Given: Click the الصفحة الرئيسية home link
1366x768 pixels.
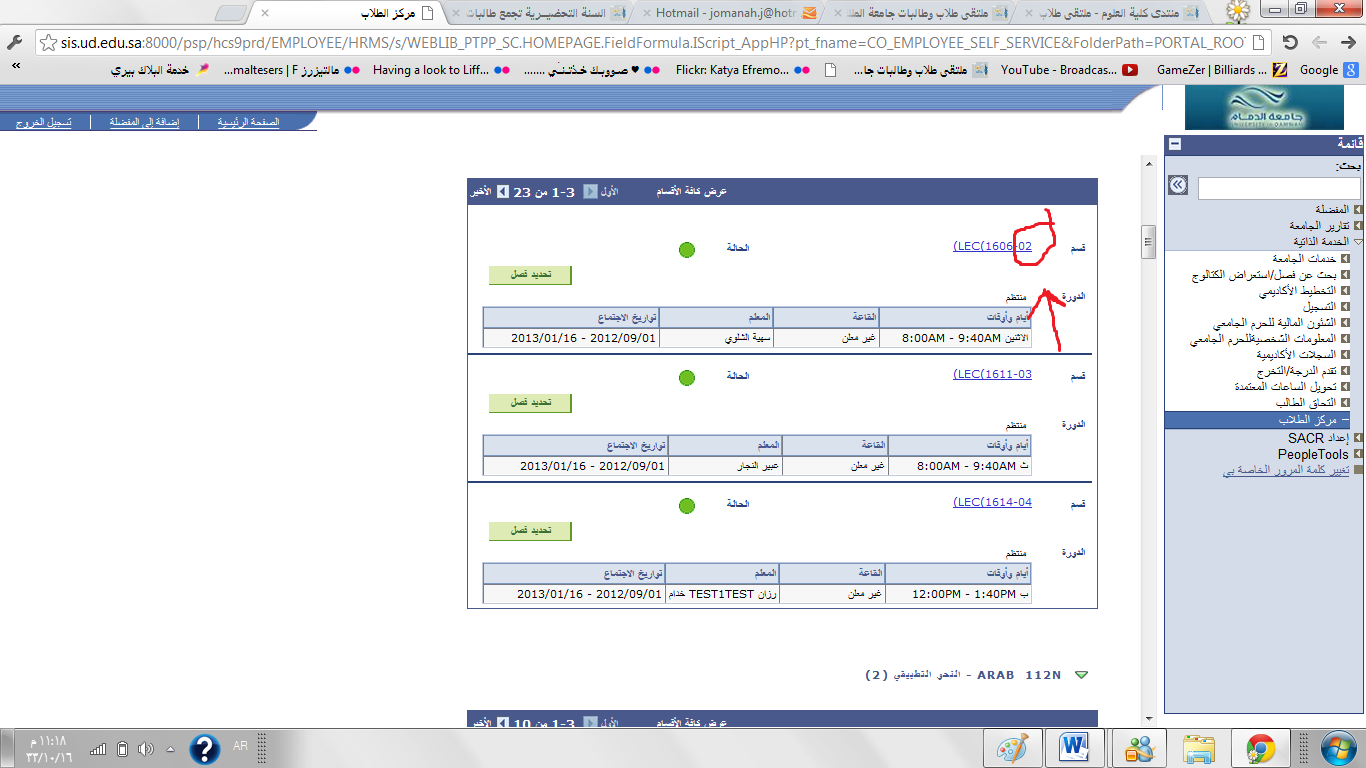Looking at the screenshot, I should [249, 122].
